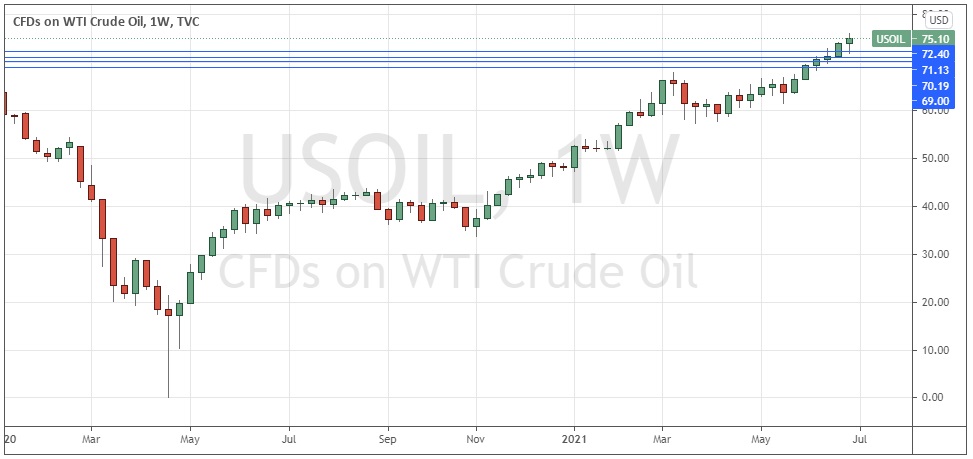
Task: Click the 40.00 price axis label
Action: coord(936,206)
